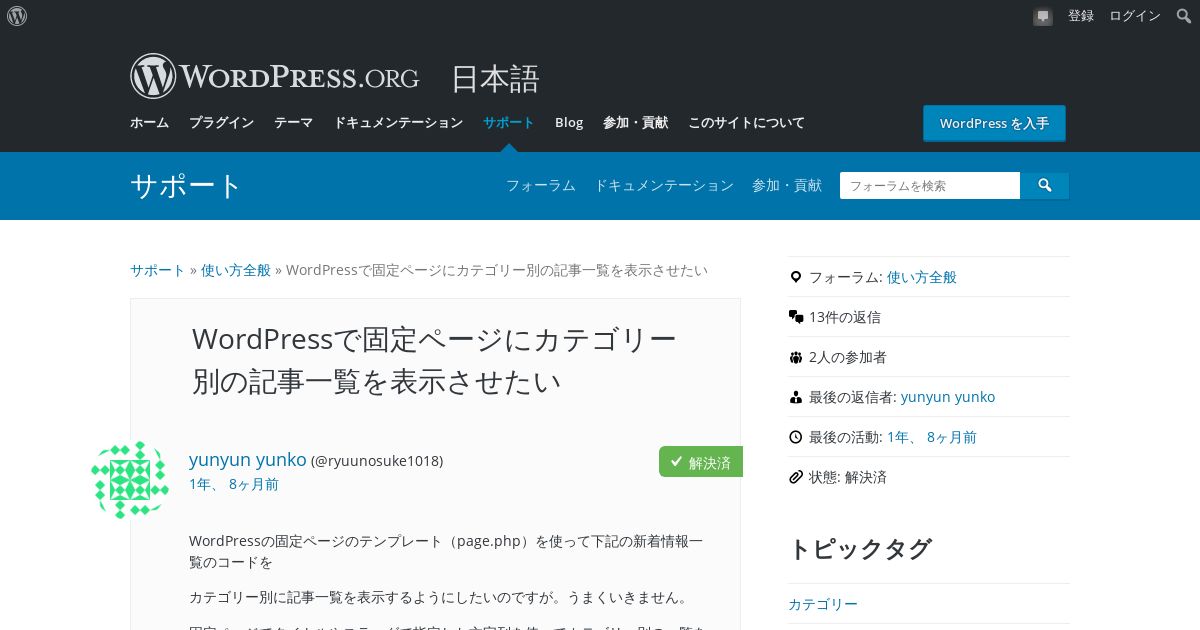Click the サポート breadcrumb link
This screenshot has width=1200, height=630.
[158, 270]
